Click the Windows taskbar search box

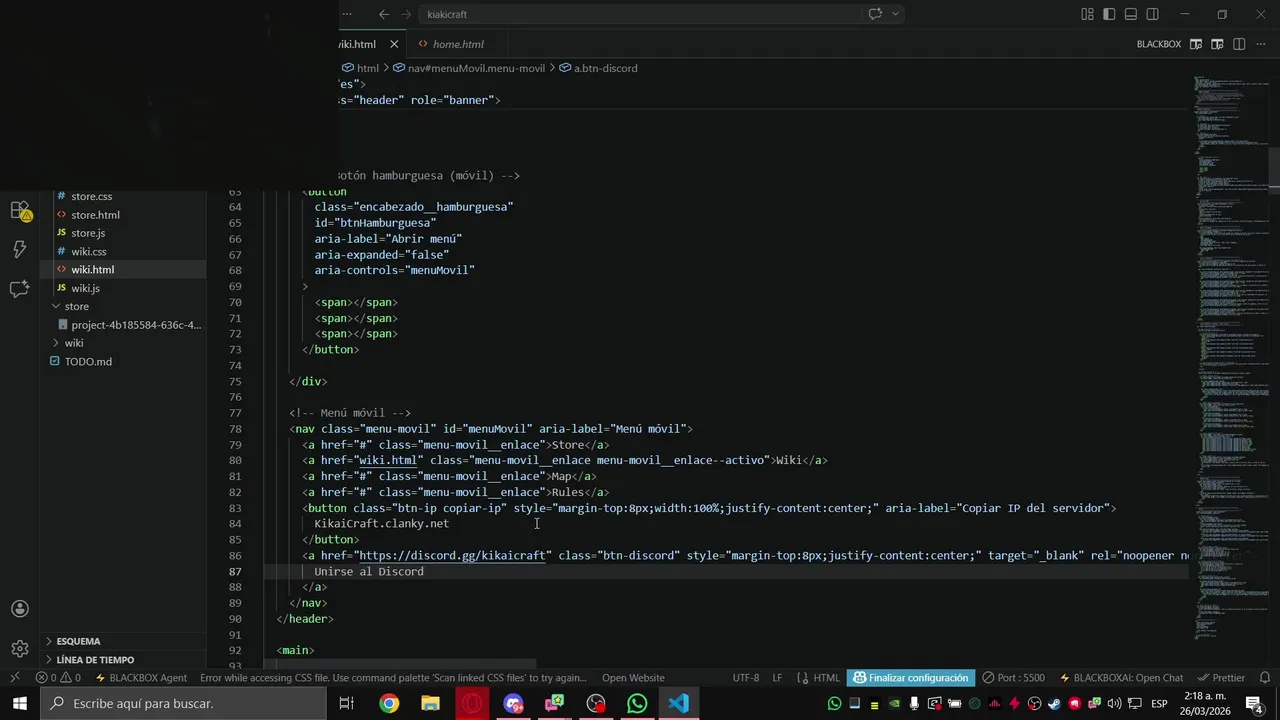tap(183, 704)
